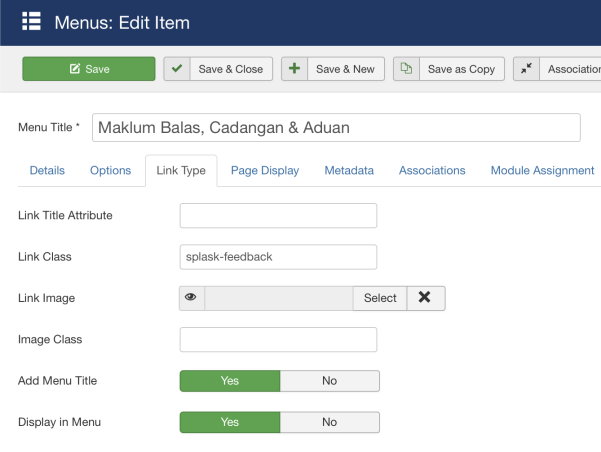
Task: Go to the Page Display tab
Action: tap(265, 171)
